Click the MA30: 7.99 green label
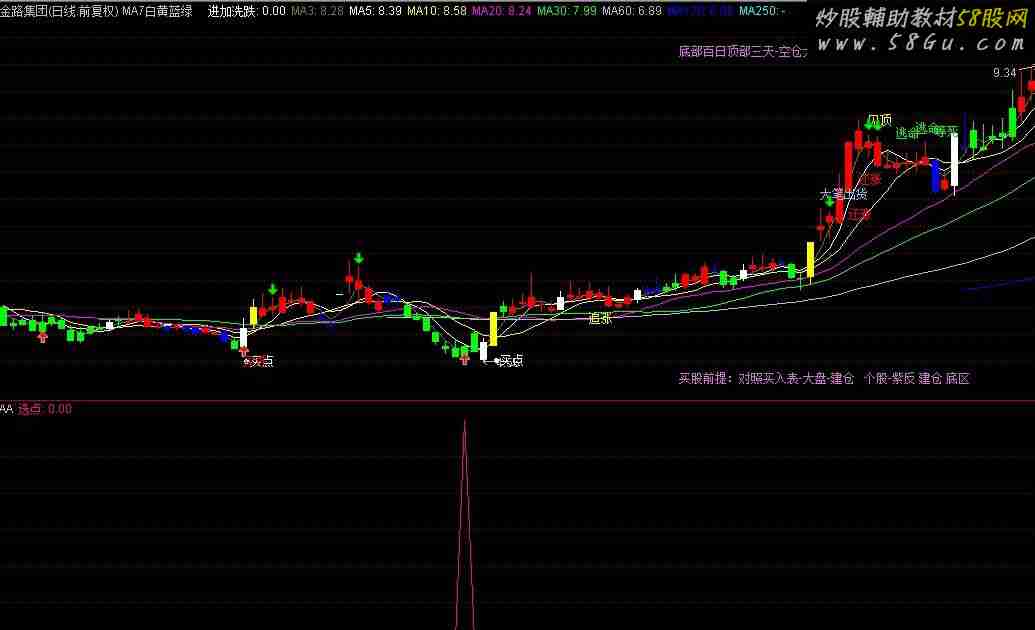The width and height of the screenshot is (1035, 630). (566, 11)
